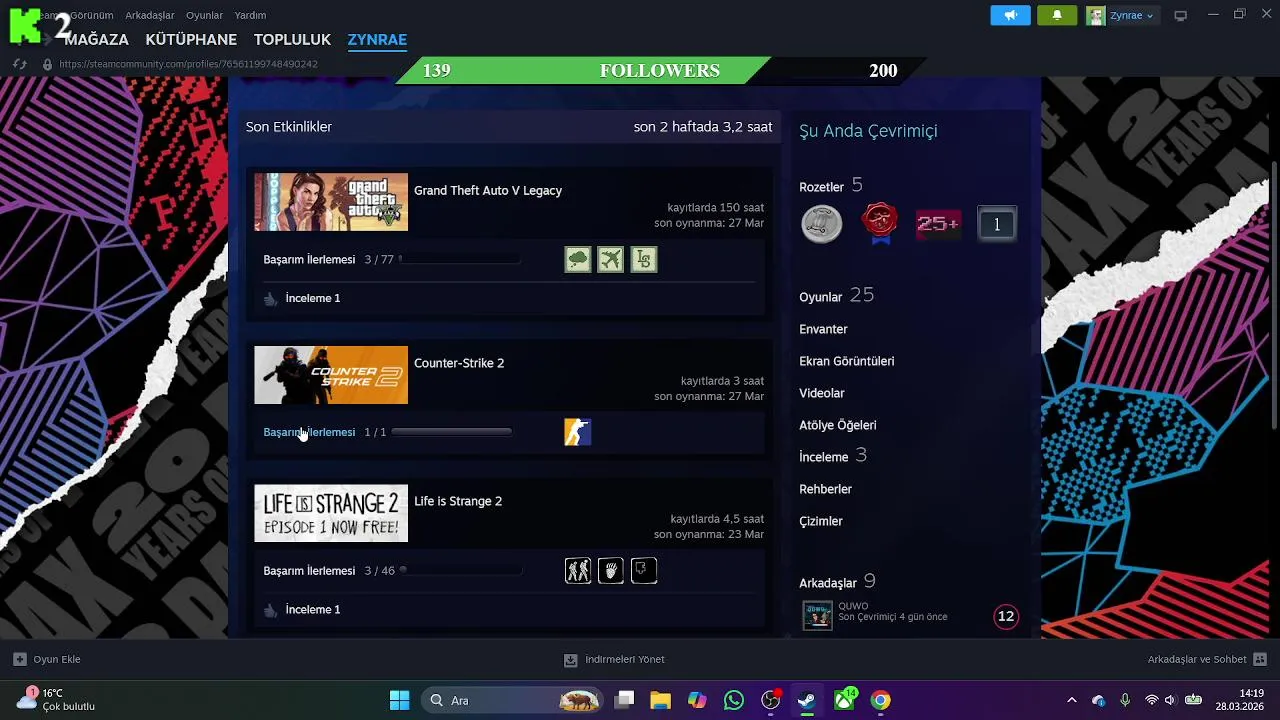Screen dimensions: 1280x720
Task: Click the Counter-Strike 2 achievement progress bar
Action: coord(451,432)
